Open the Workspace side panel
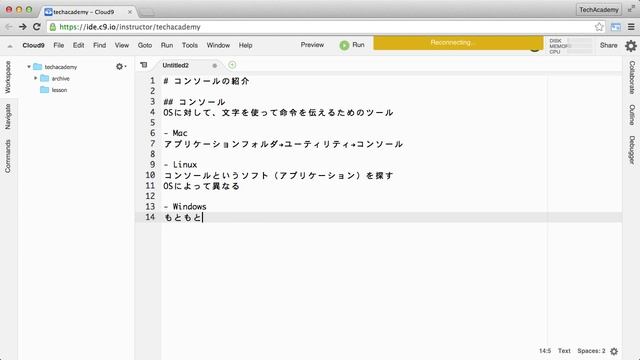The height and width of the screenshot is (360, 640). pyautogui.click(x=8, y=77)
